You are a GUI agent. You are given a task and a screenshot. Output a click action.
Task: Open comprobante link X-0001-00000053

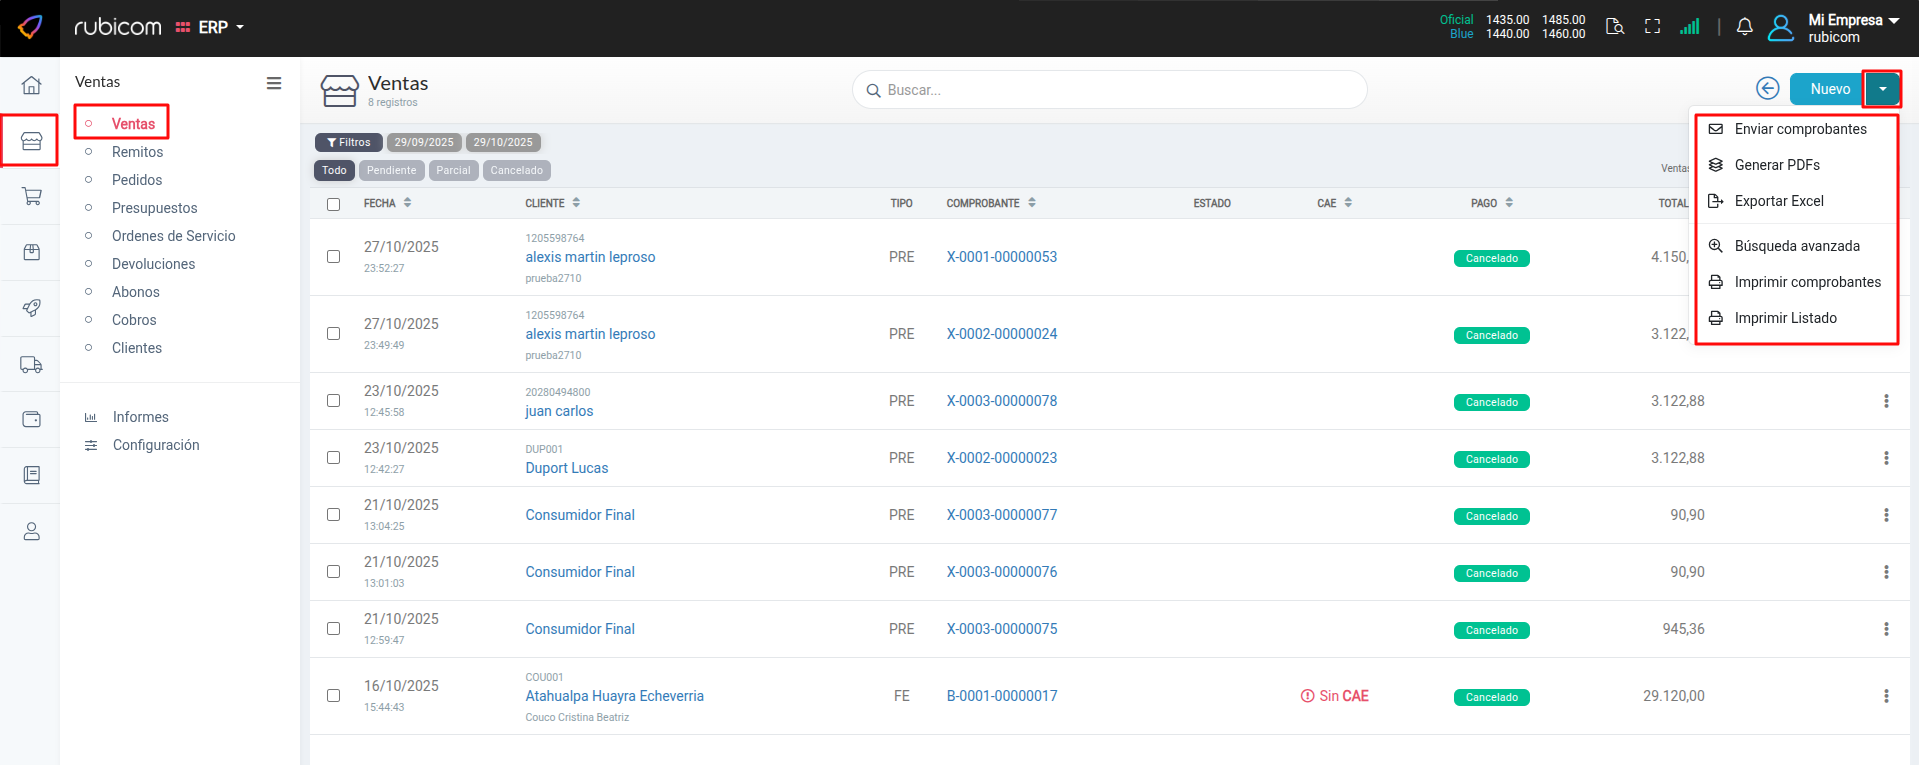pyautogui.click(x=1001, y=257)
